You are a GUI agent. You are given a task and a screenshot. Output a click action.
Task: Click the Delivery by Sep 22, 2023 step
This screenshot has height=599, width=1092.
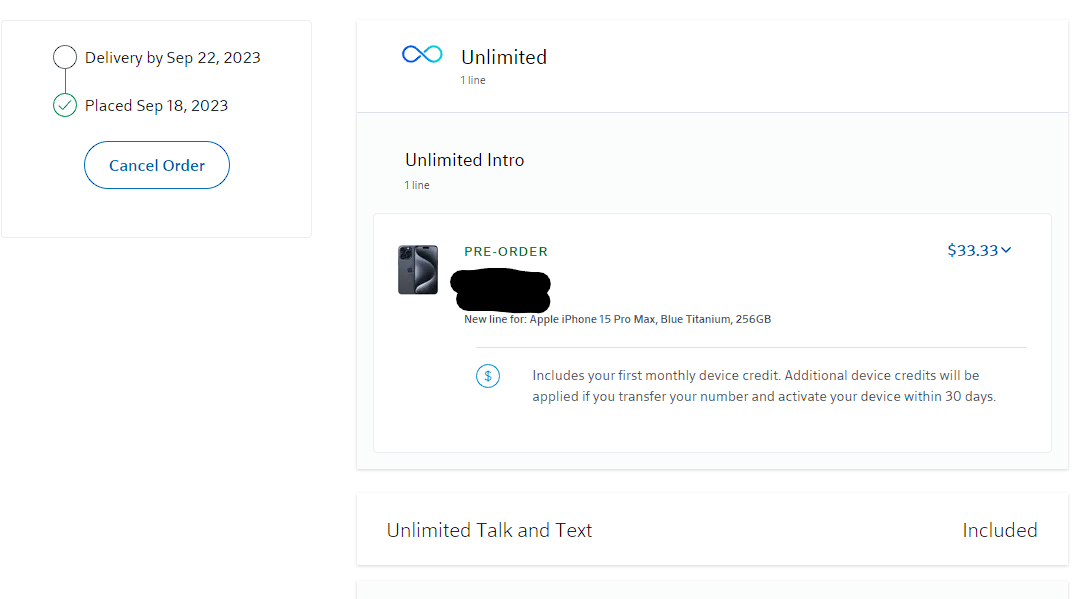[172, 58]
